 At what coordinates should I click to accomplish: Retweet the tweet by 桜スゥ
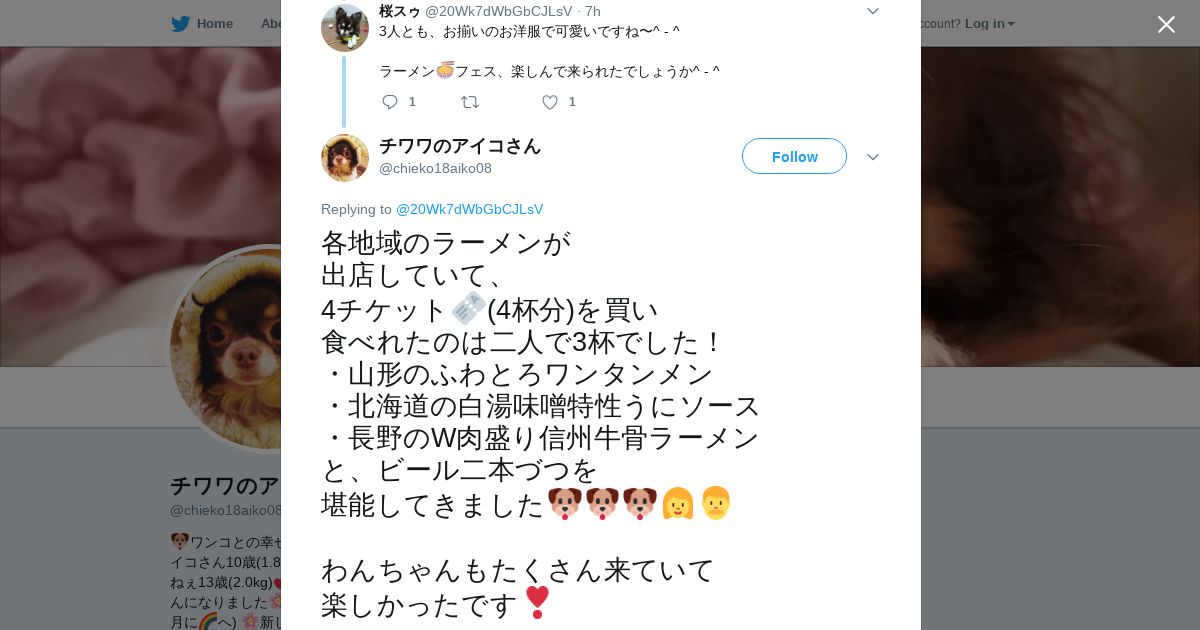click(x=470, y=102)
